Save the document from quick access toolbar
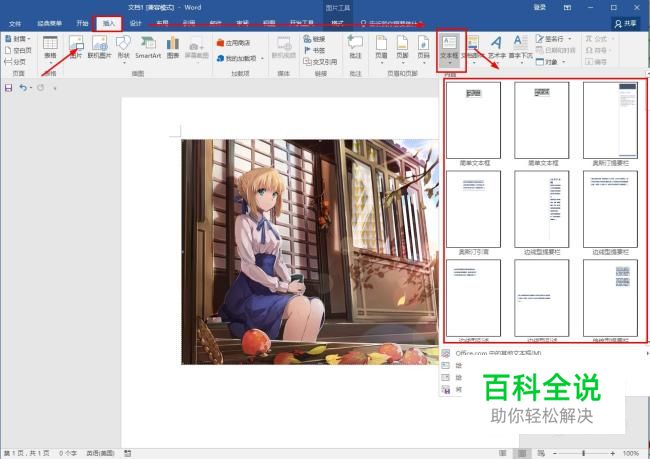 pyautogui.click(x=8, y=88)
